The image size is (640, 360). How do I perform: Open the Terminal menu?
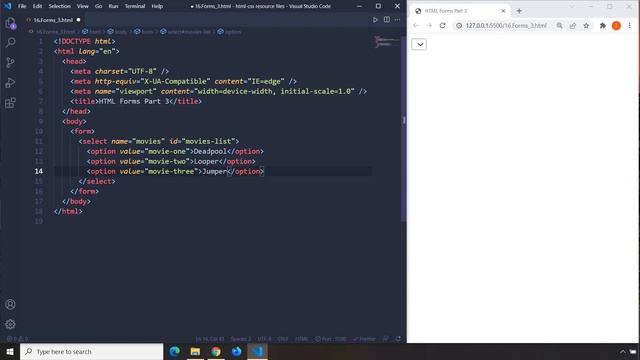[x=135, y=6]
